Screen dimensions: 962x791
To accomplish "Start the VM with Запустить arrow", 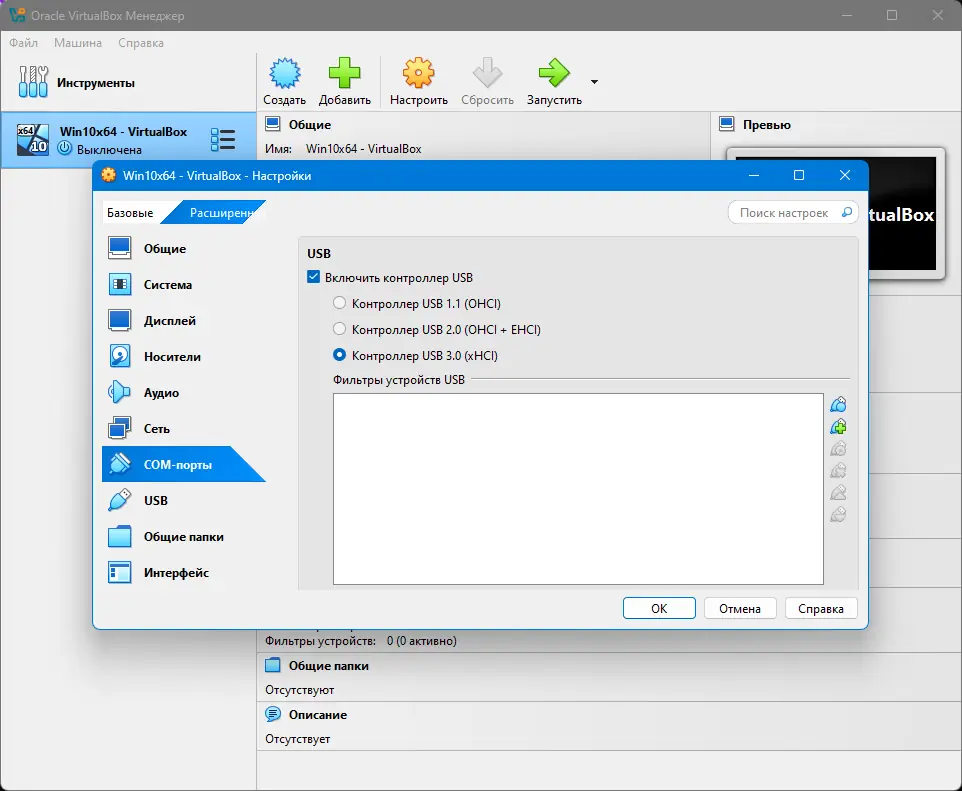I will tap(554, 74).
